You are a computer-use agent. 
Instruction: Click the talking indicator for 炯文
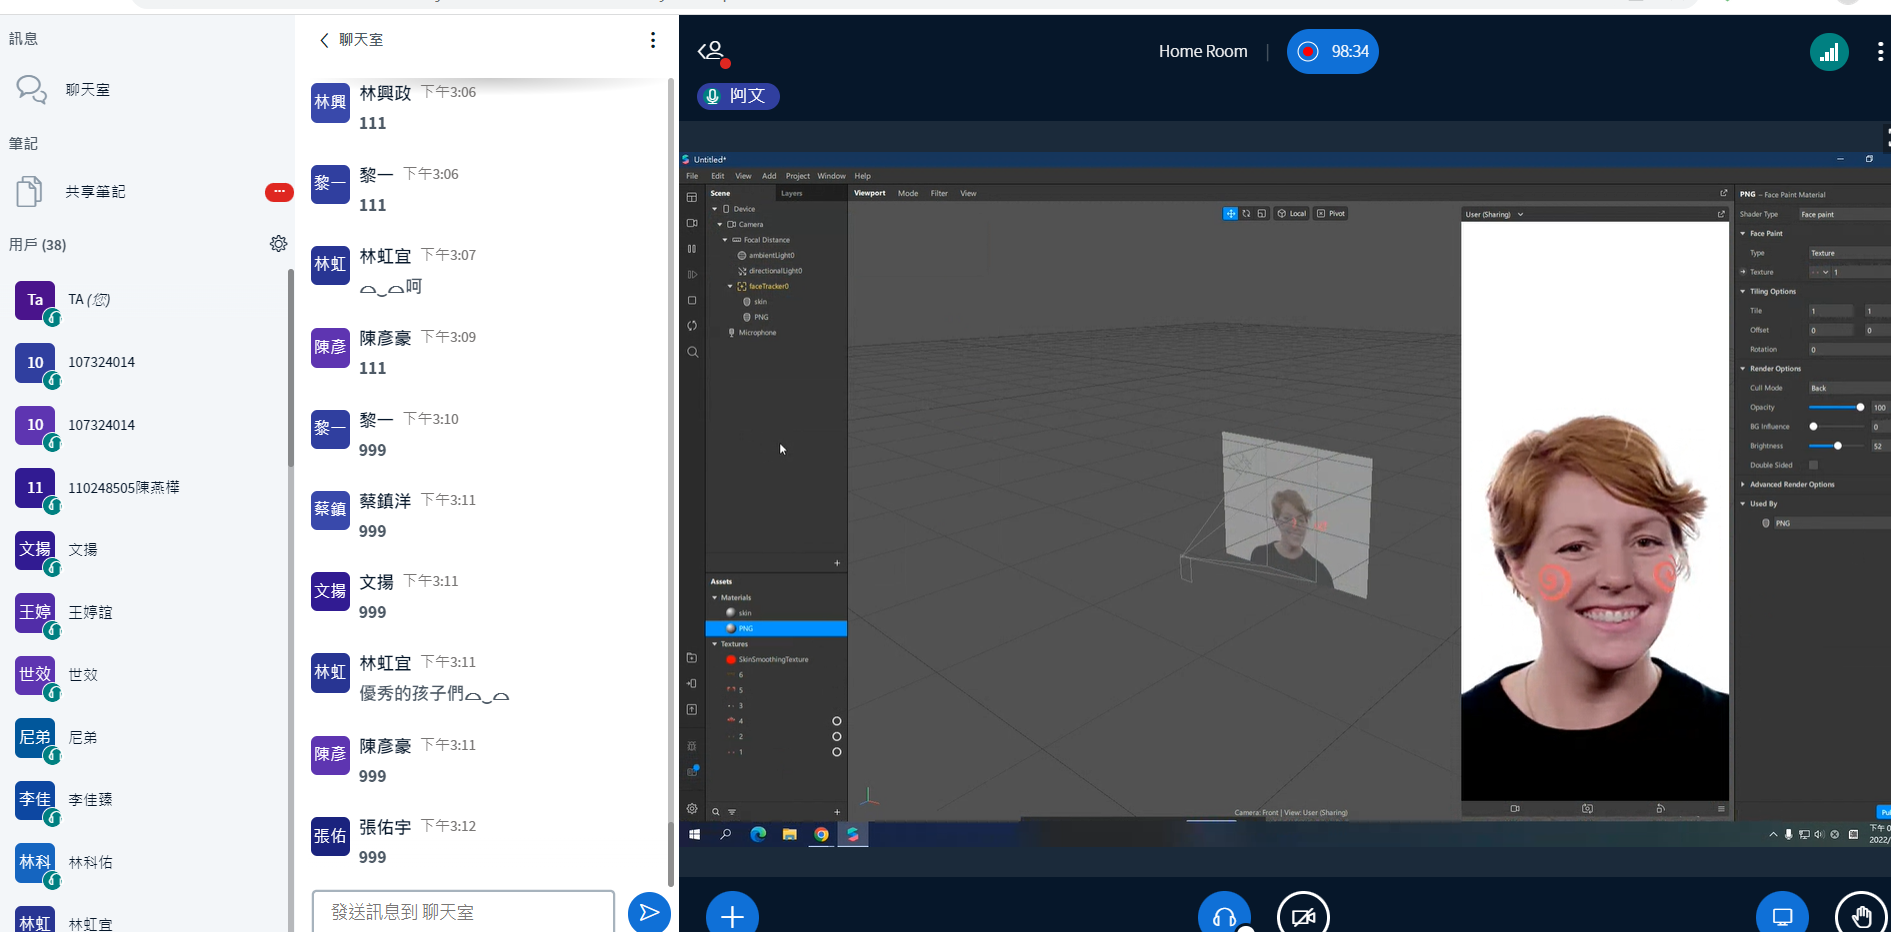click(x=738, y=96)
